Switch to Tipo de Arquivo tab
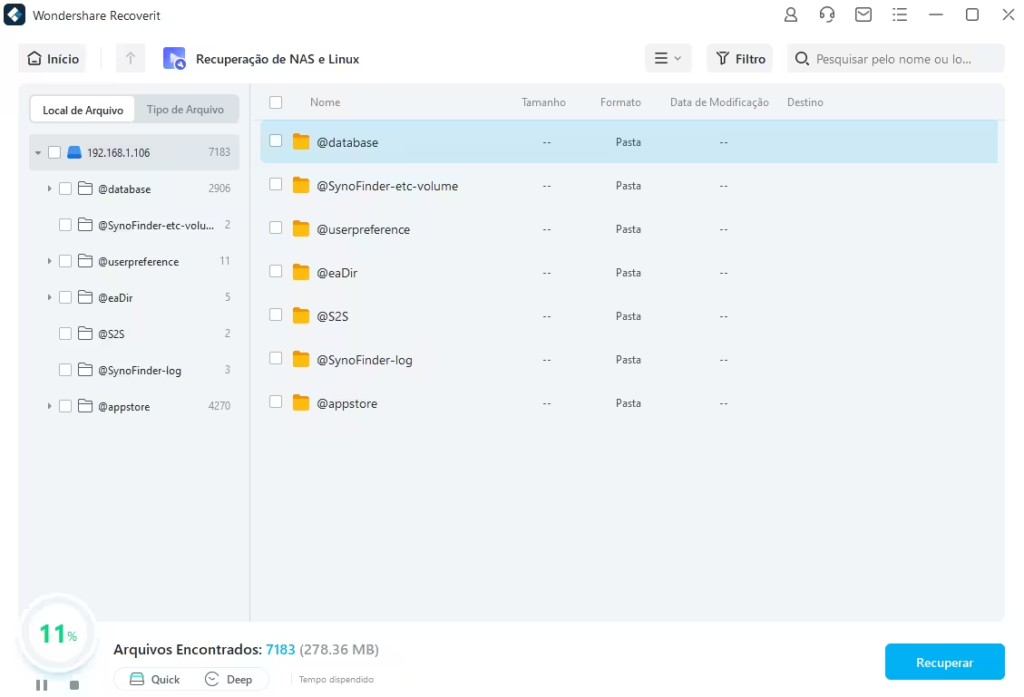This screenshot has height=697, width=1024. coord(185,110)
